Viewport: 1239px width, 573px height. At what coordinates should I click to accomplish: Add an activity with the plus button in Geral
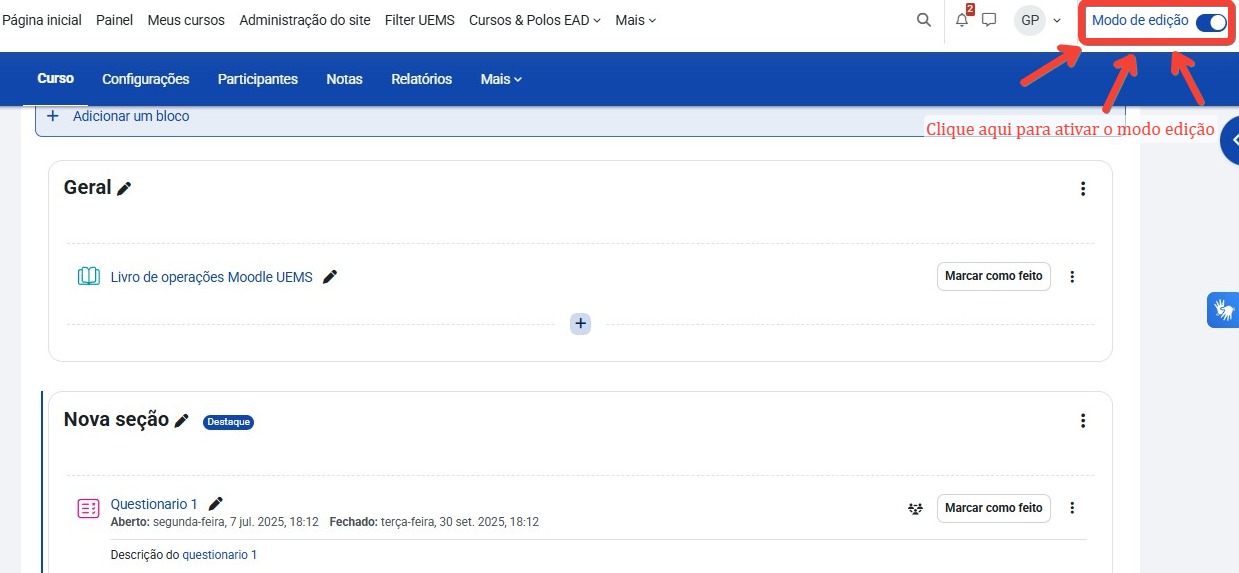point(581,324)
